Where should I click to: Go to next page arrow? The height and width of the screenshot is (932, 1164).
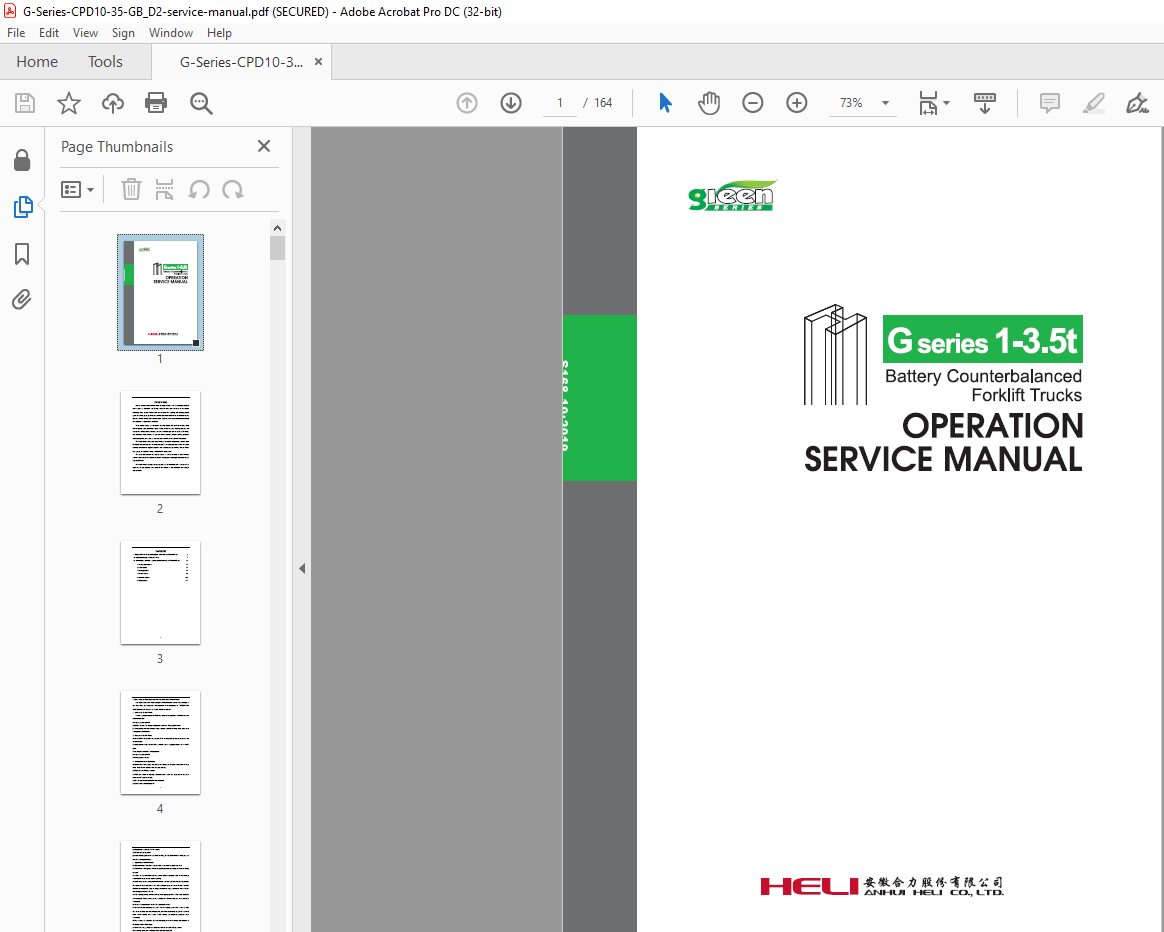pyautogui.click(x=511, y=103)
